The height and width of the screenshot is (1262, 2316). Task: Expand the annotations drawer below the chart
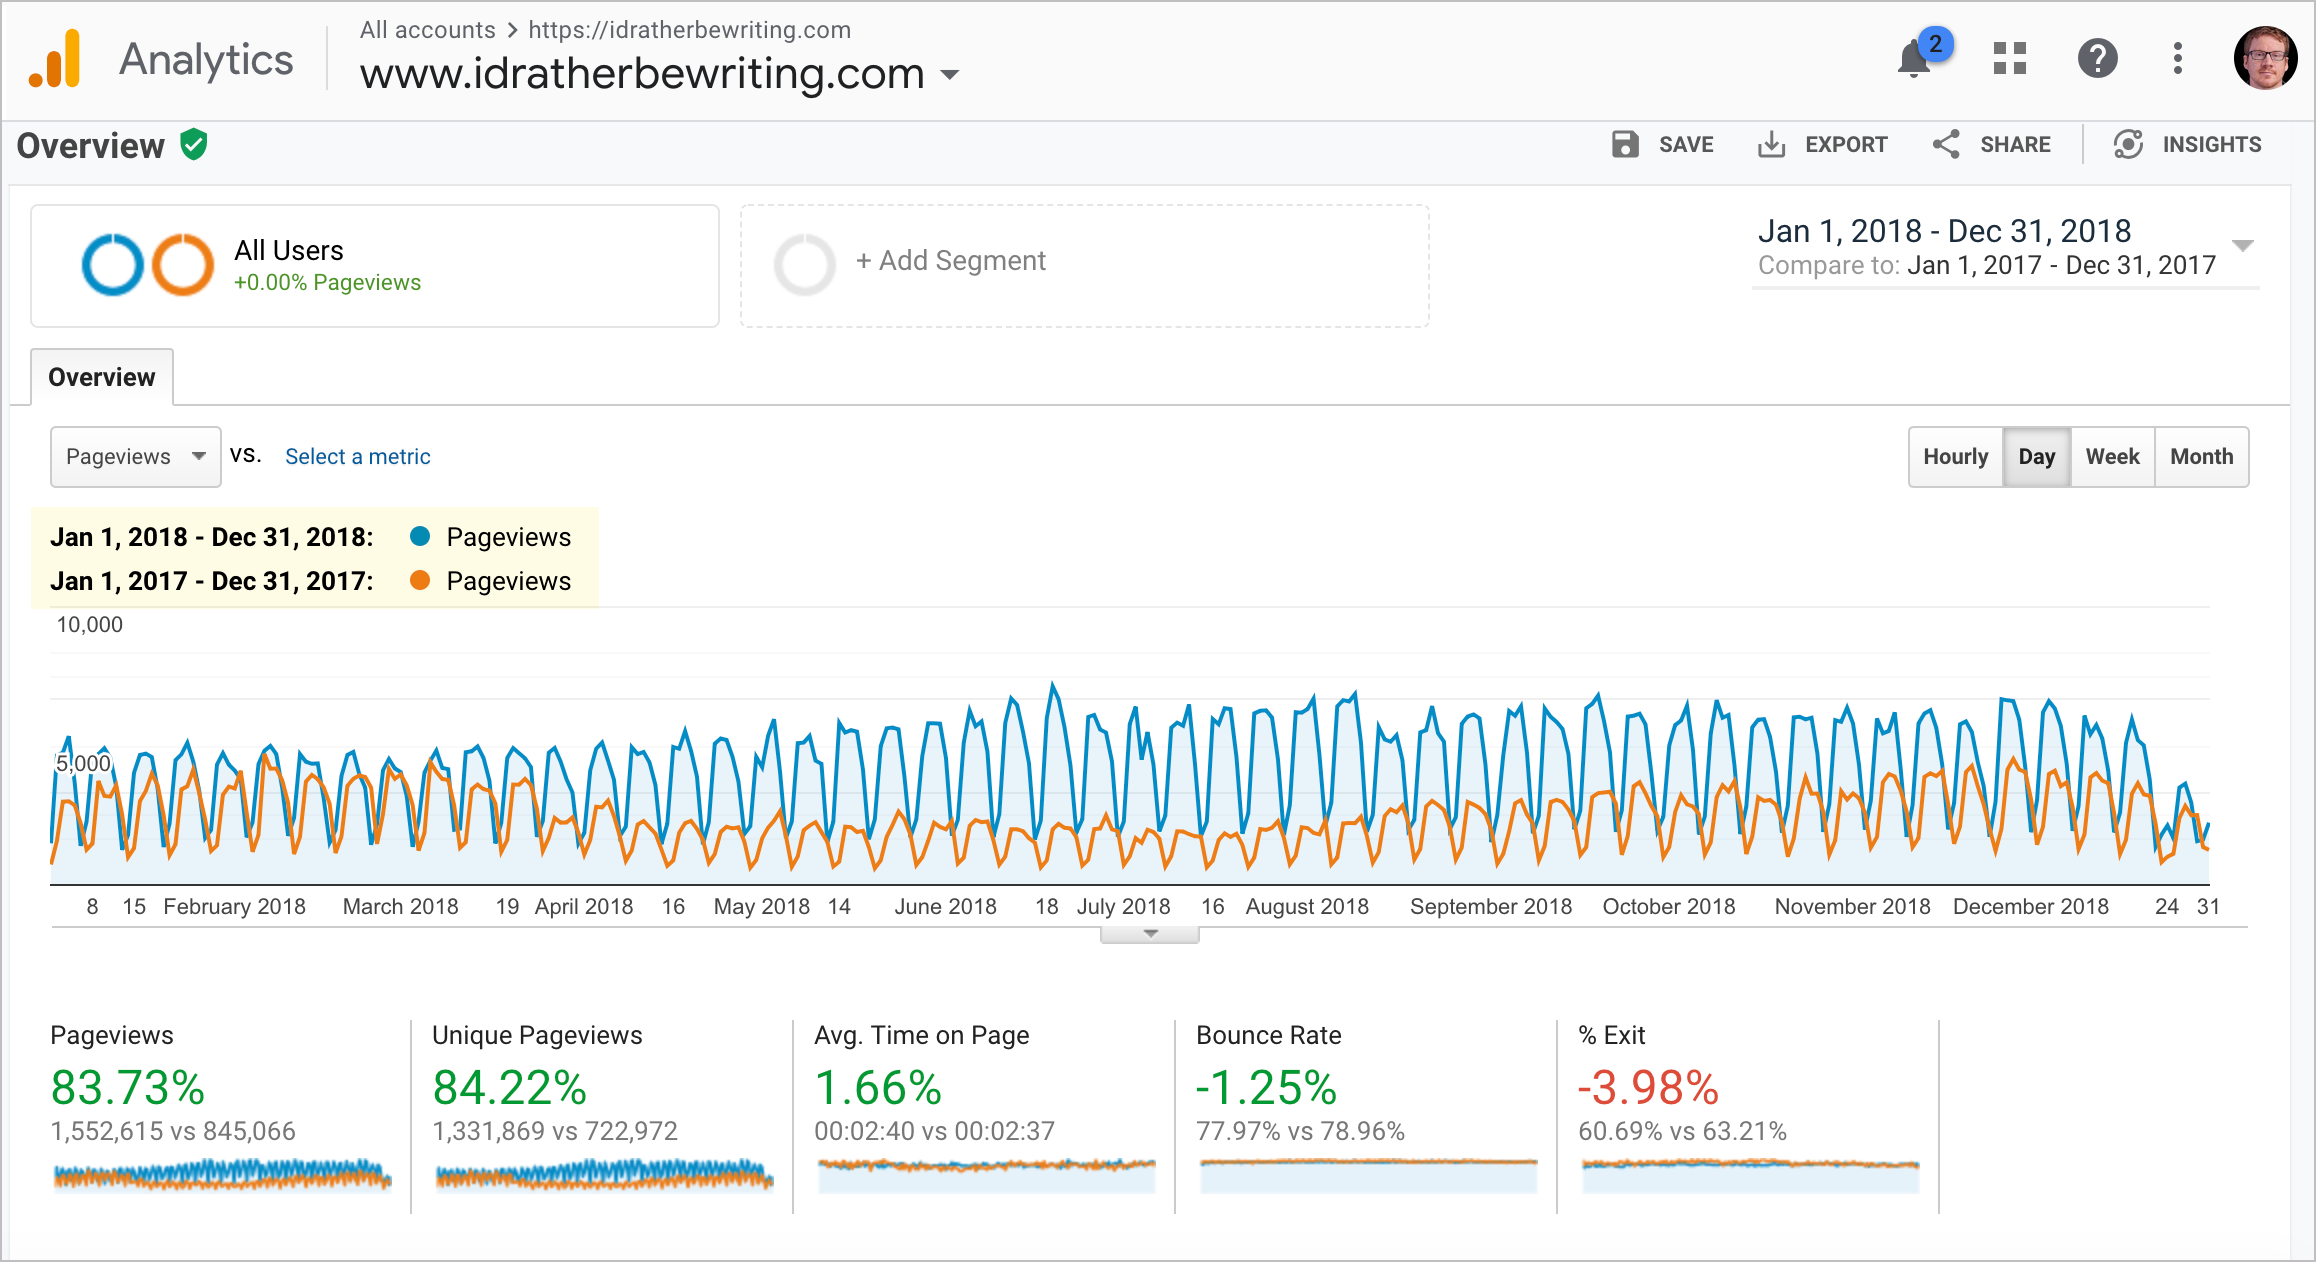tap(1150, 934)
